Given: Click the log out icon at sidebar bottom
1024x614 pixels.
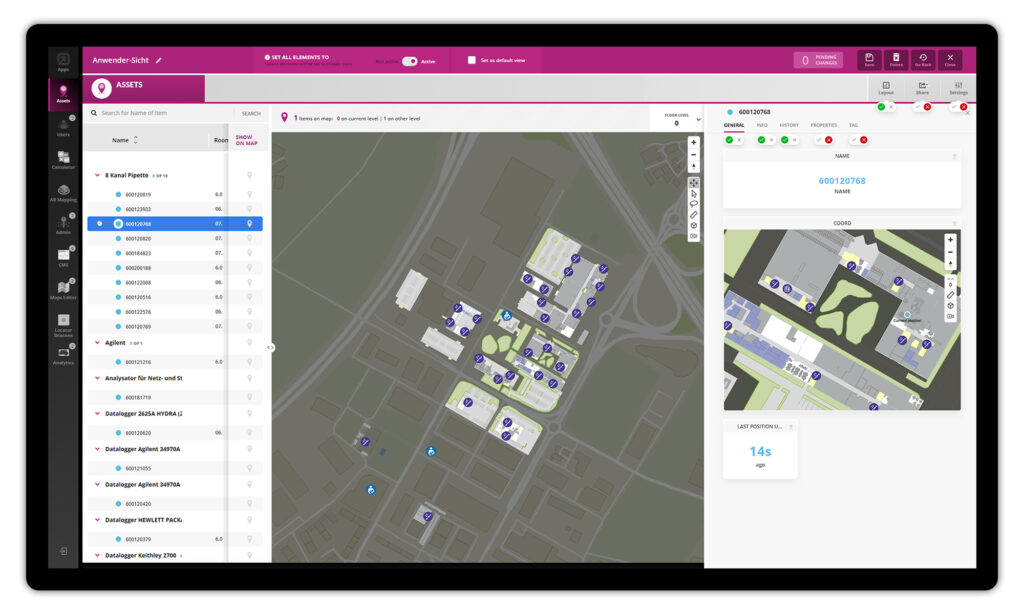Looking at the screenshot, I should (x=63, y=551).
